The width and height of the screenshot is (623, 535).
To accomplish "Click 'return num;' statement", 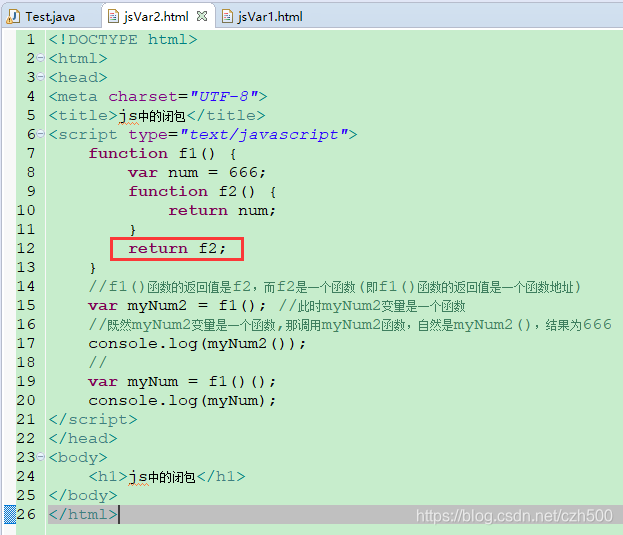I will [222, 211].
